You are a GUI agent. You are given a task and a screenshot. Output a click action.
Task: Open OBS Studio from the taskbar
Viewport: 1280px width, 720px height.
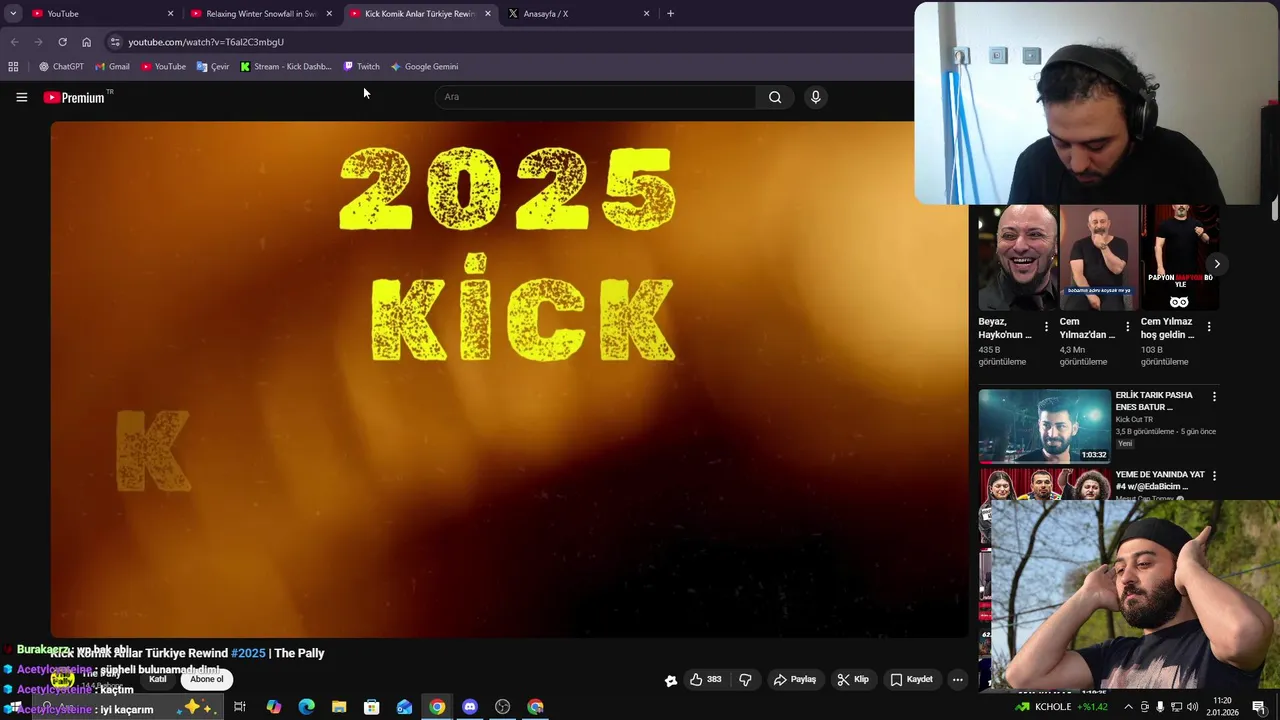point(502,707)
